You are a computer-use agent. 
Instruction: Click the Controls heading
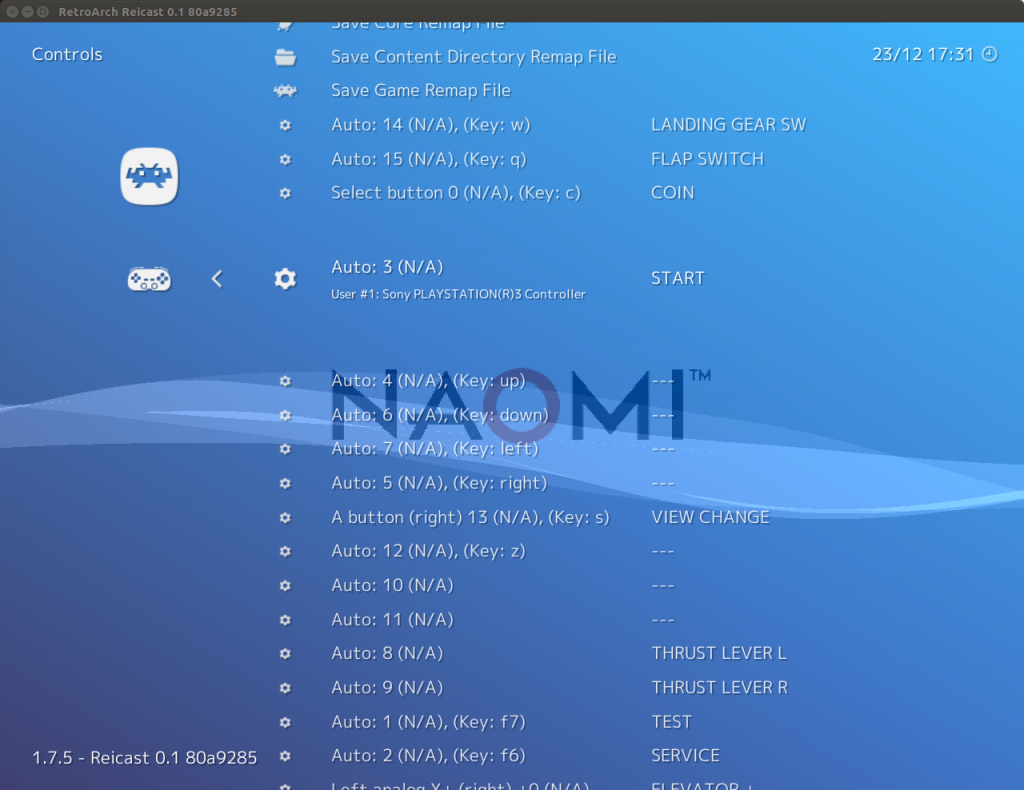(x=67, y=54)
